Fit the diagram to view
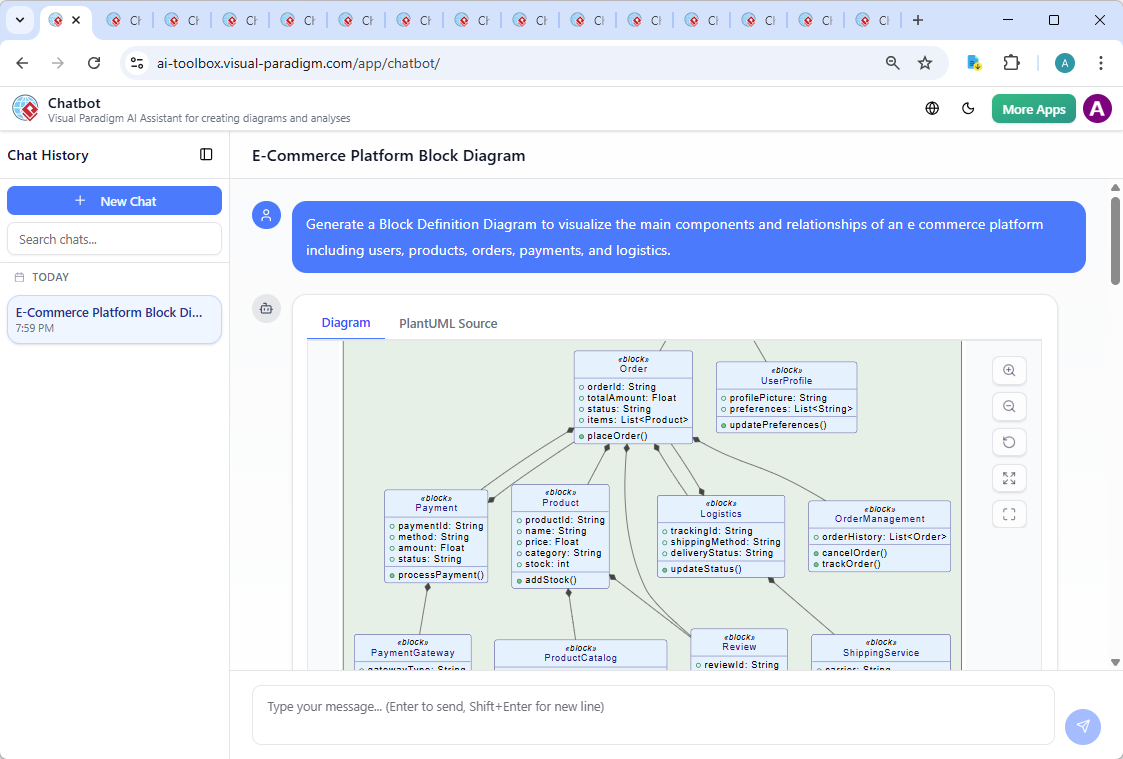 click(1009, 514)
